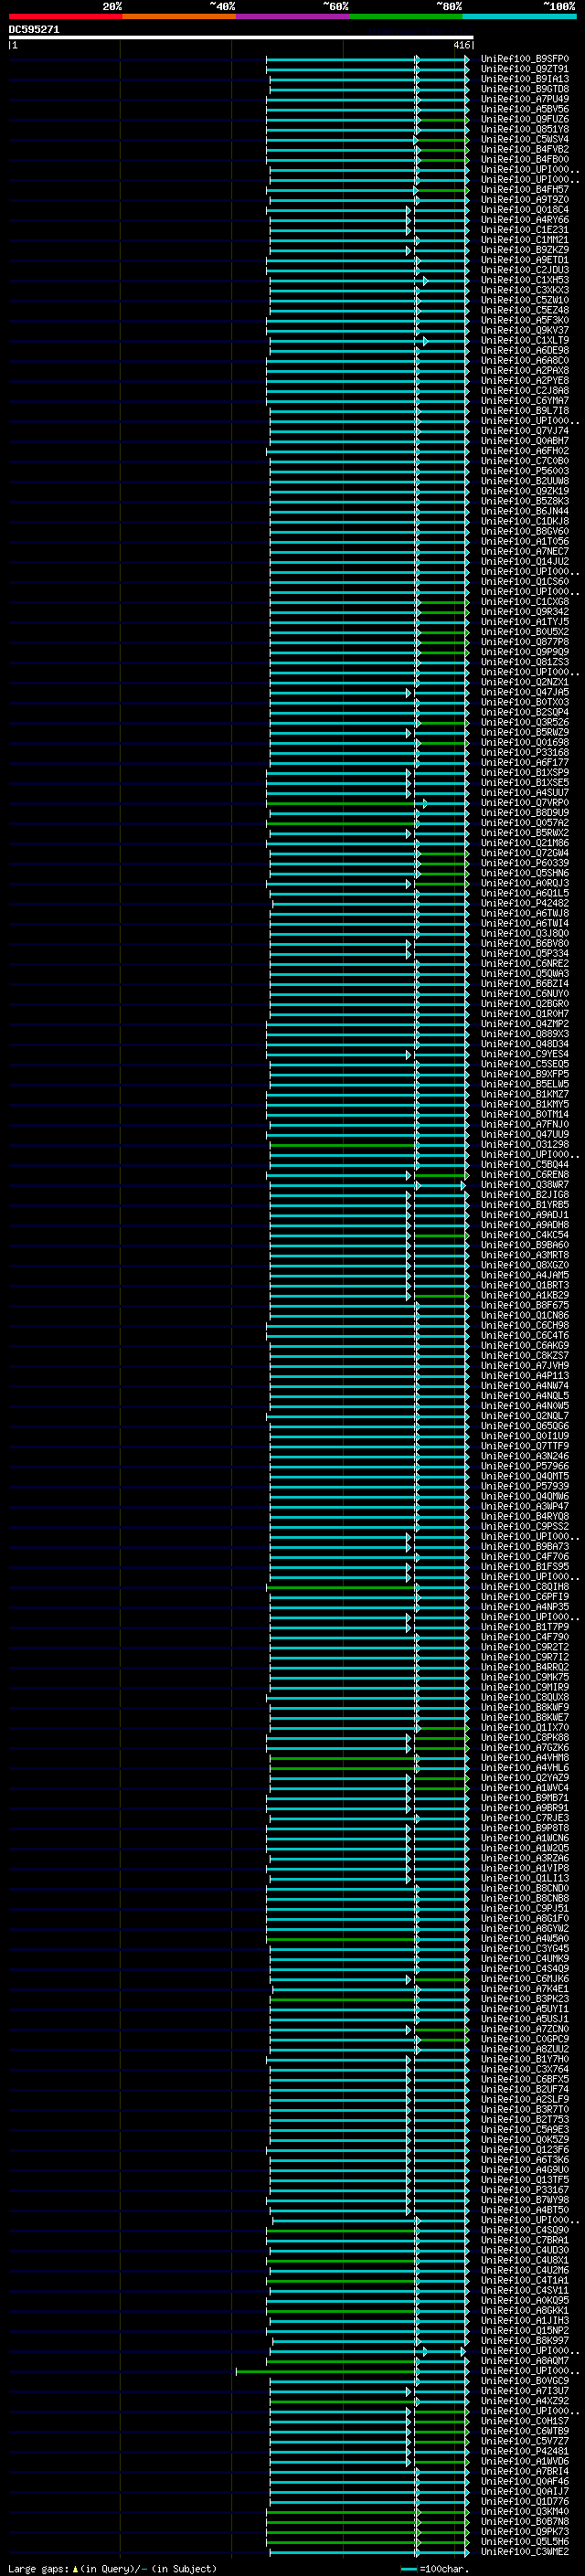Click the UniRef100_C6CH98 label

524,1325
